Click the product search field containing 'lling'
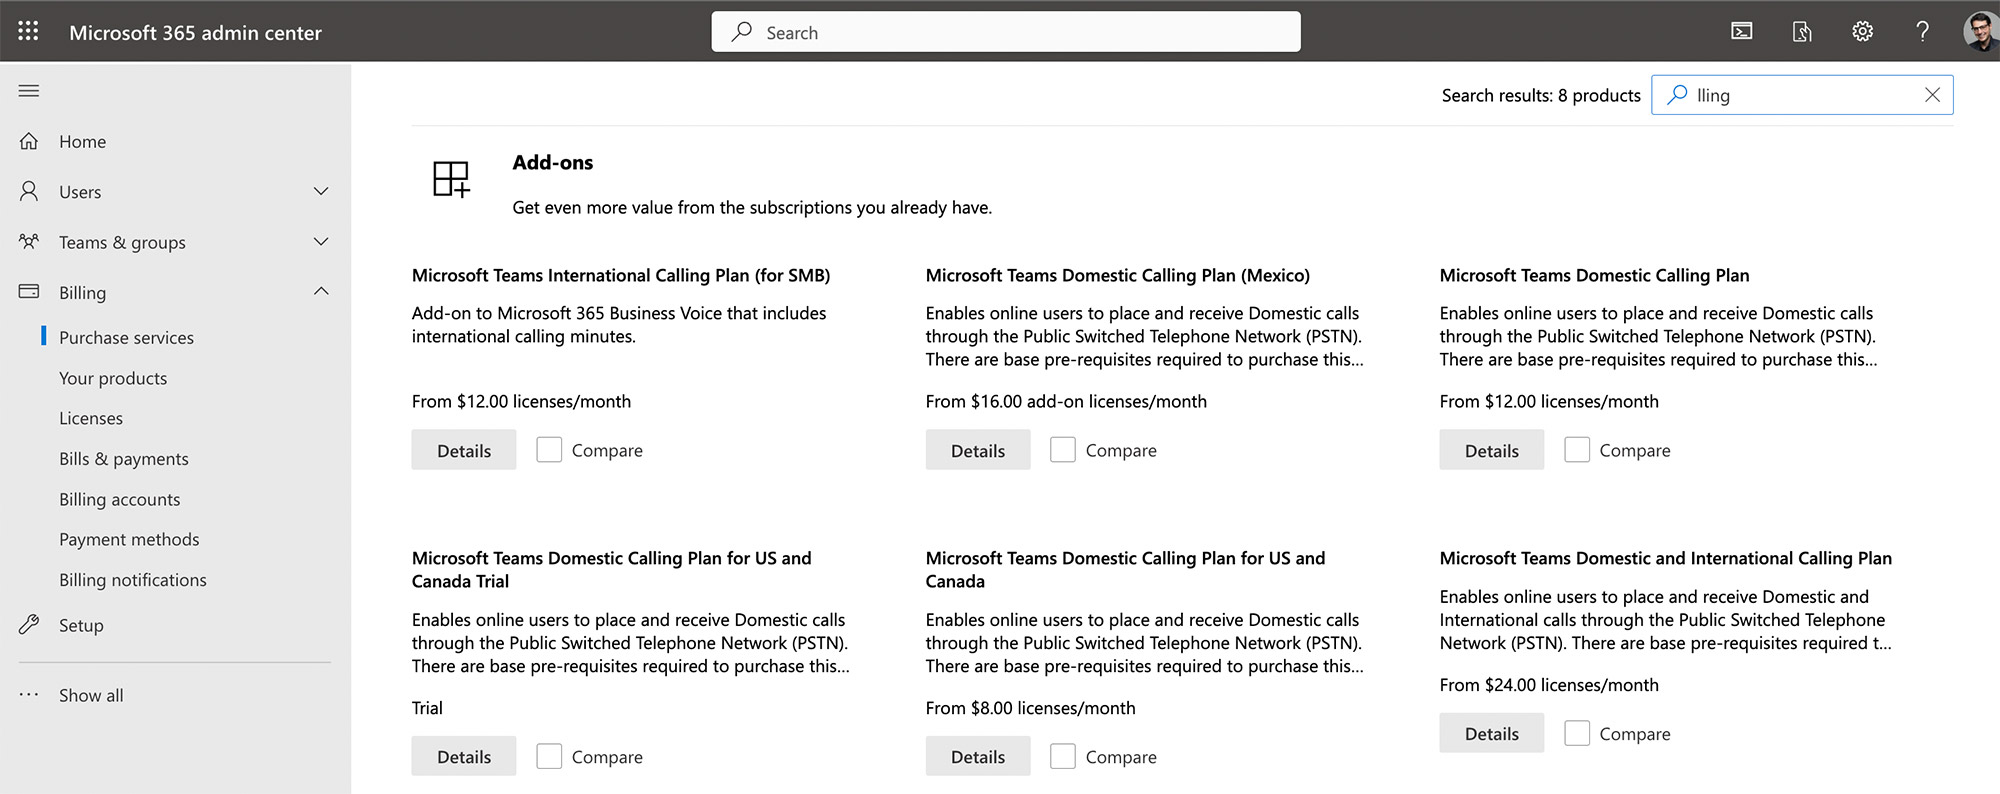The image size is (2000, 794). tap(1802, 95)
